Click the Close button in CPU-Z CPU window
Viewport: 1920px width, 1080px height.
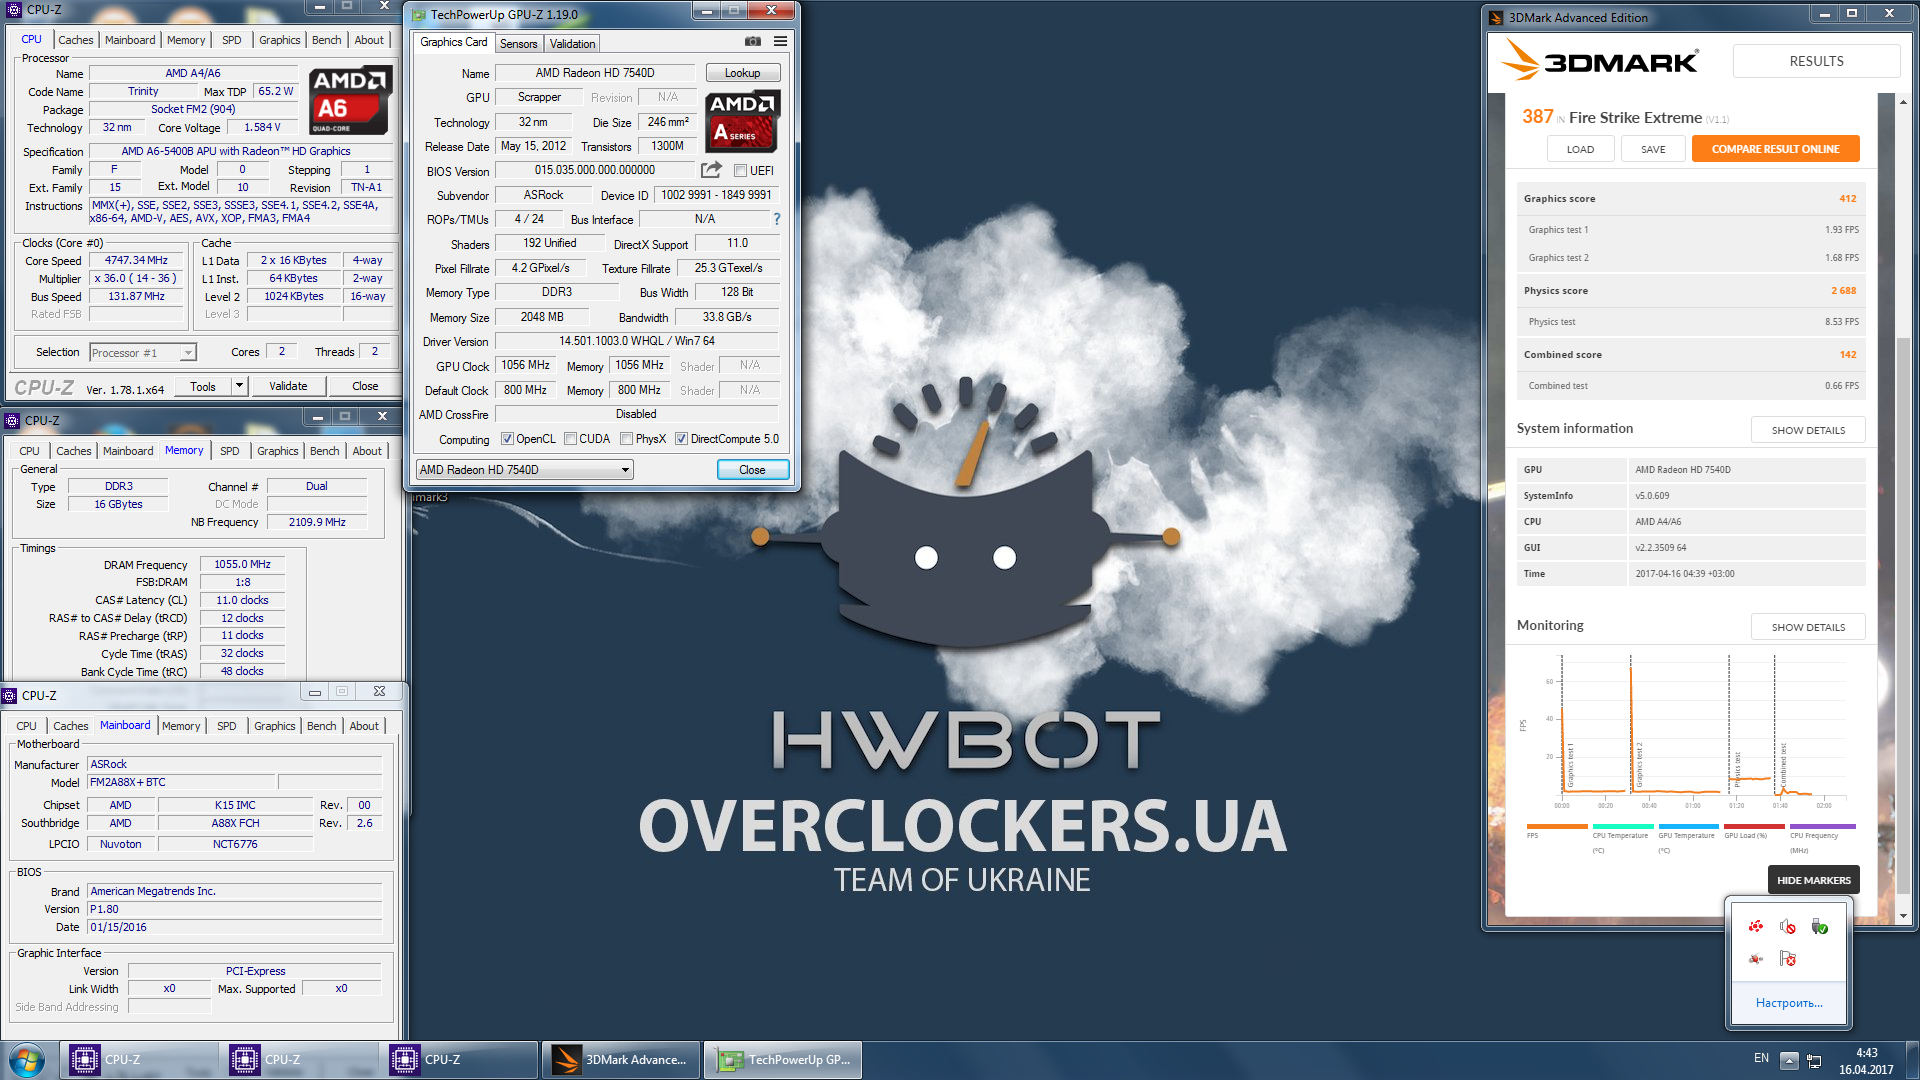(365, 386)
